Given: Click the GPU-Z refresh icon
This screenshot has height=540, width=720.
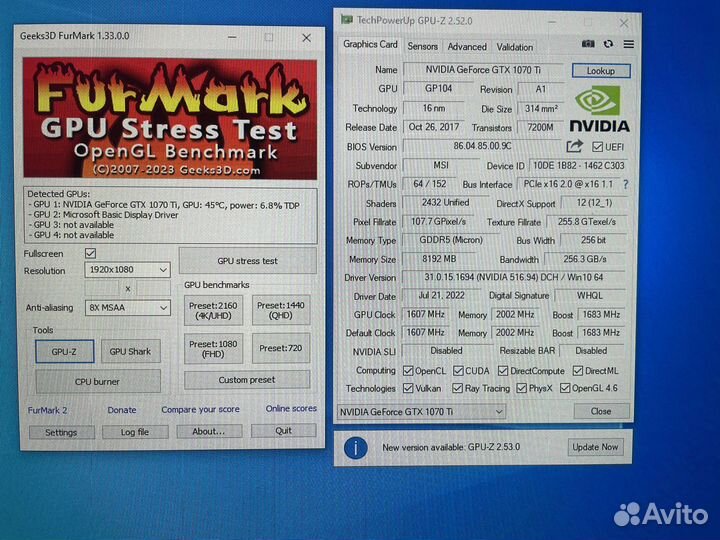Looking at the screenshot, I should point(609,44).
